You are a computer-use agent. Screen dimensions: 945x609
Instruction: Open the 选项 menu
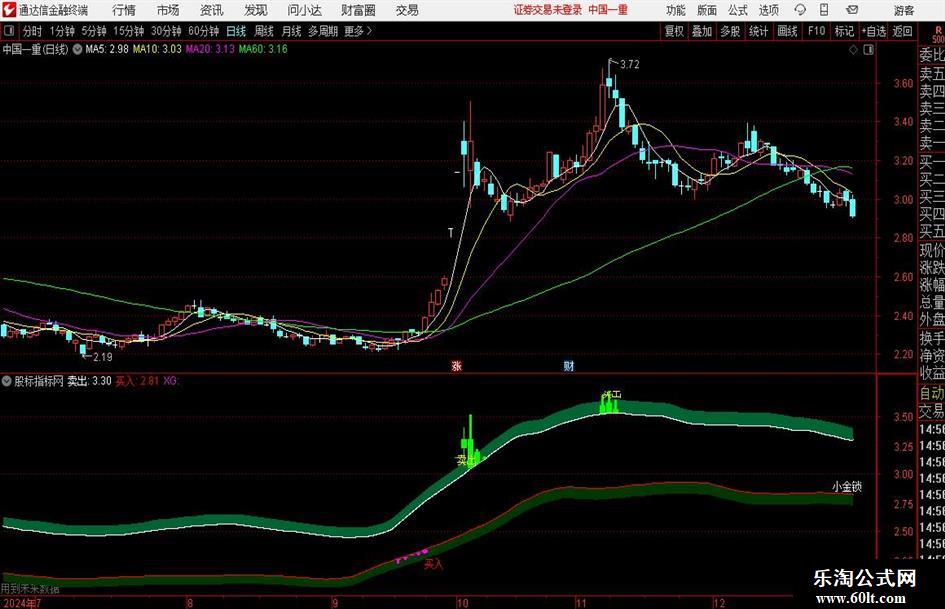click(768, 10)
